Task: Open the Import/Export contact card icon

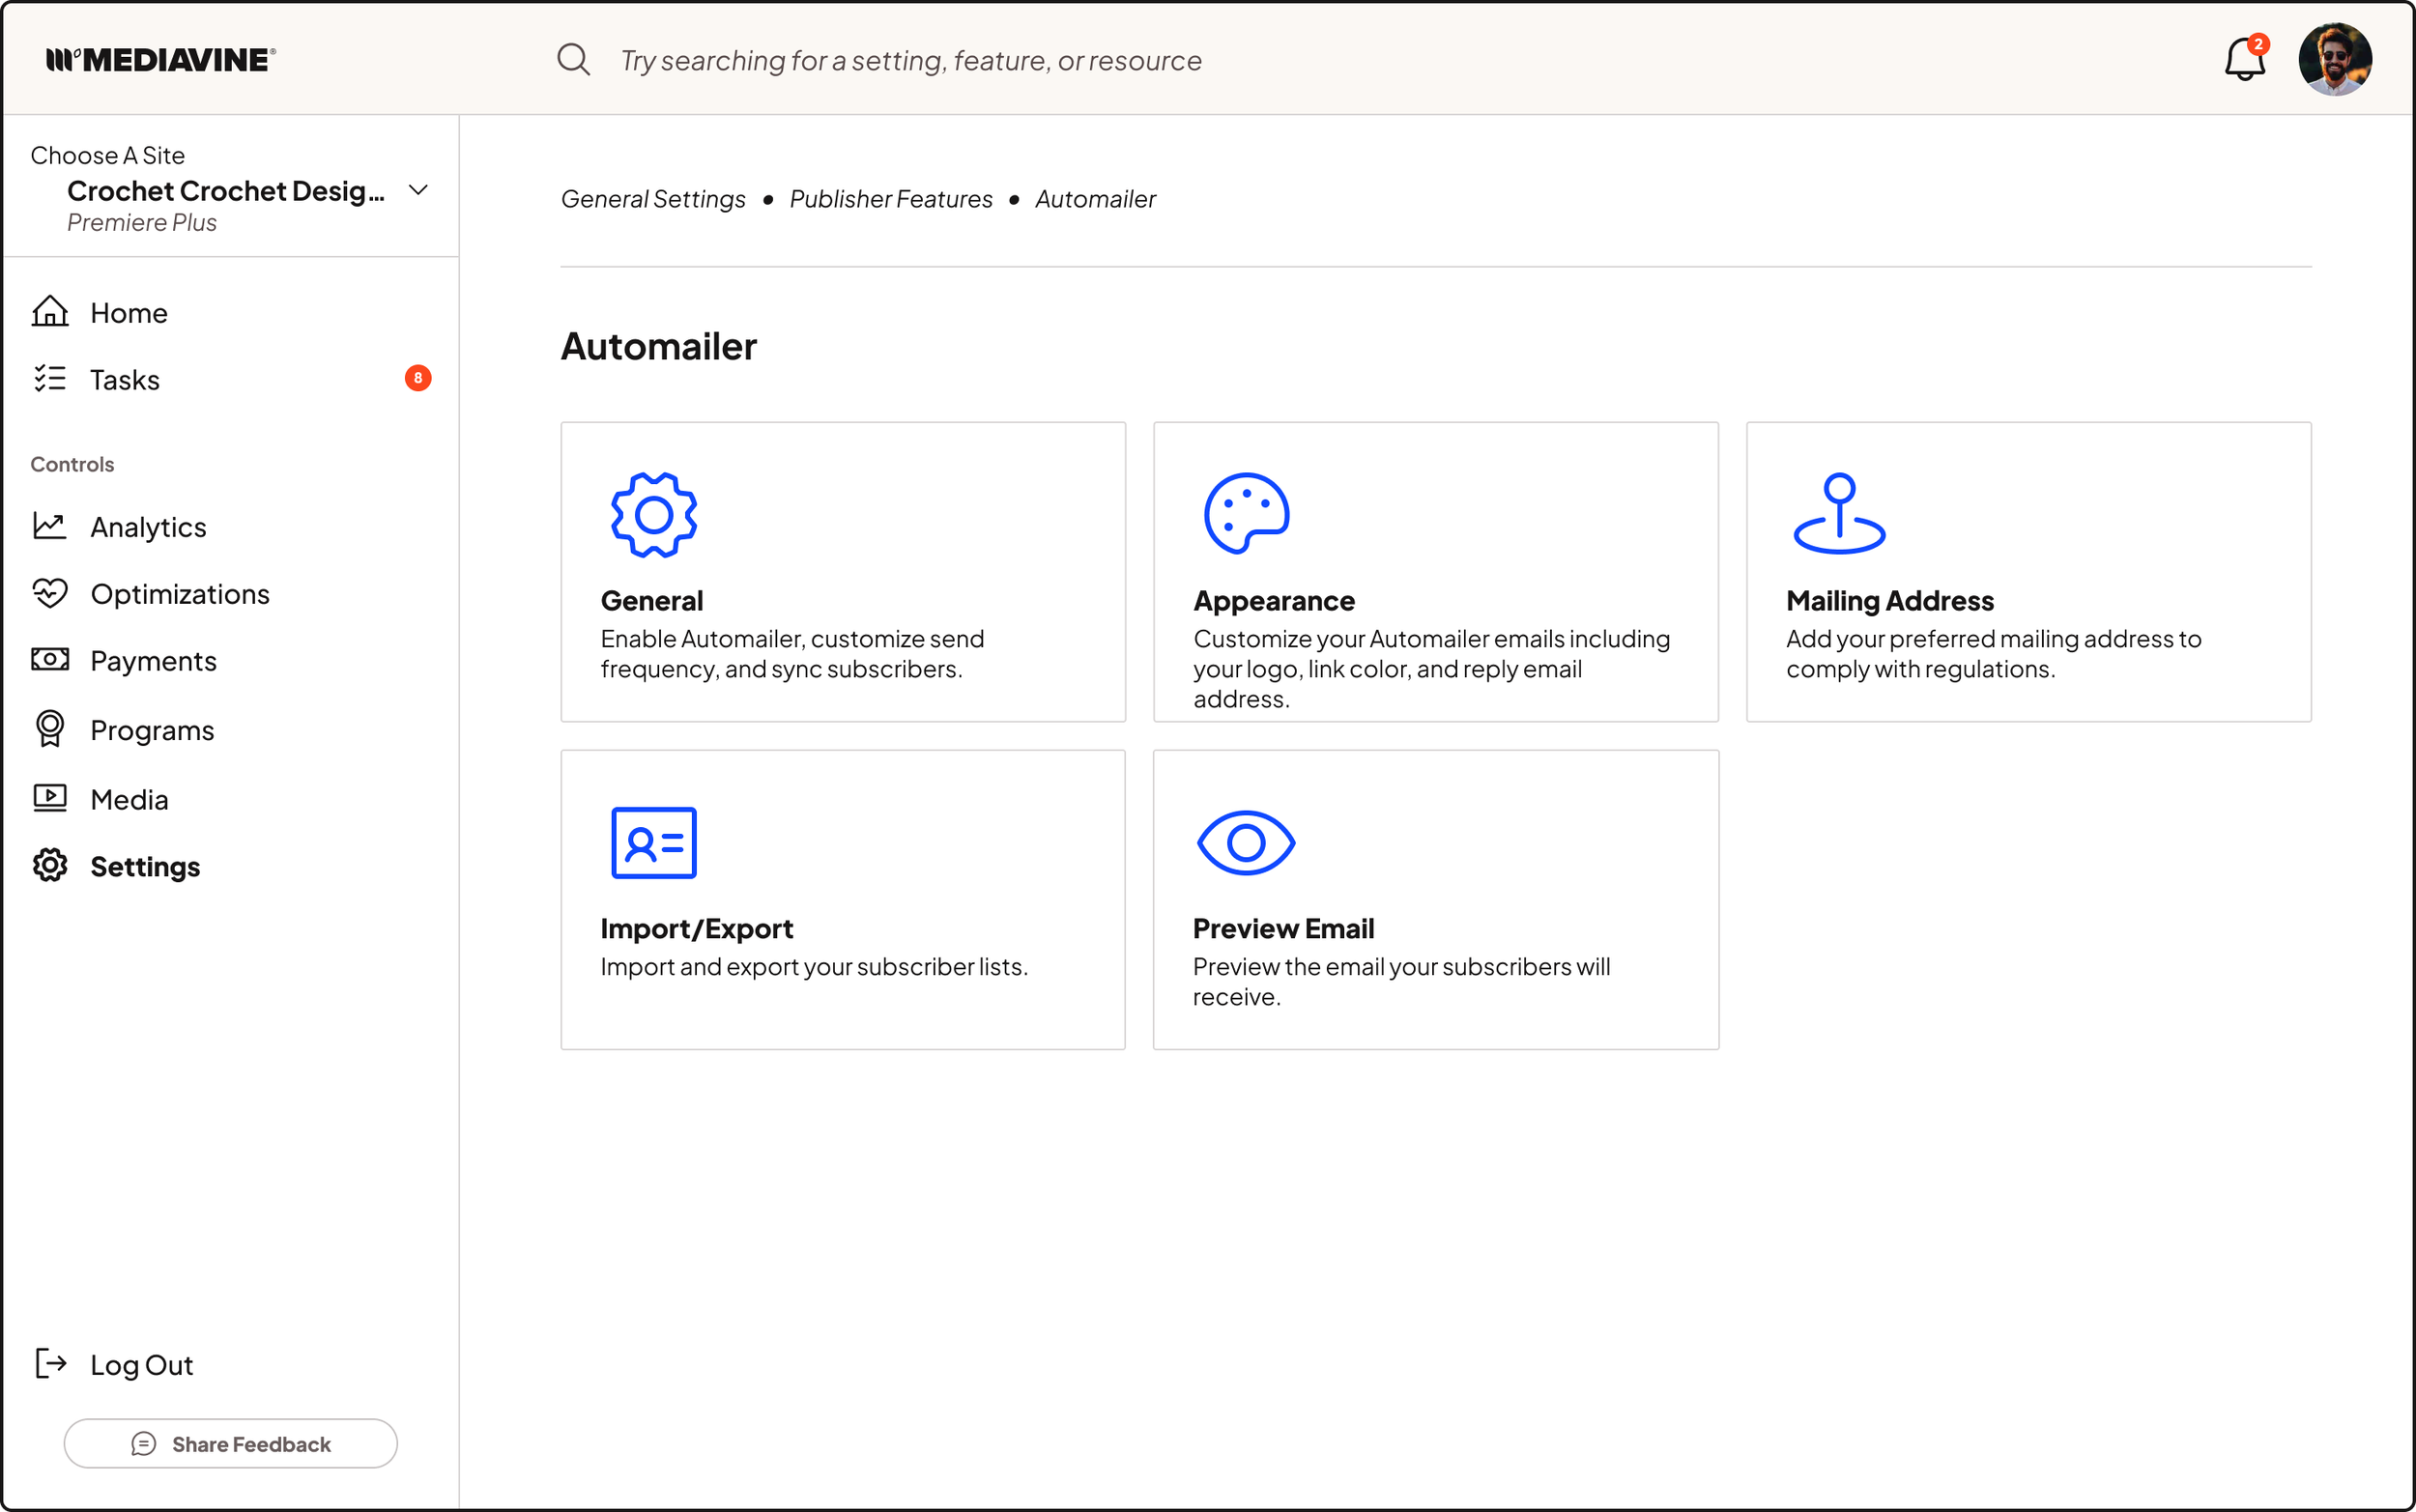Action: [x=654, y=843]
